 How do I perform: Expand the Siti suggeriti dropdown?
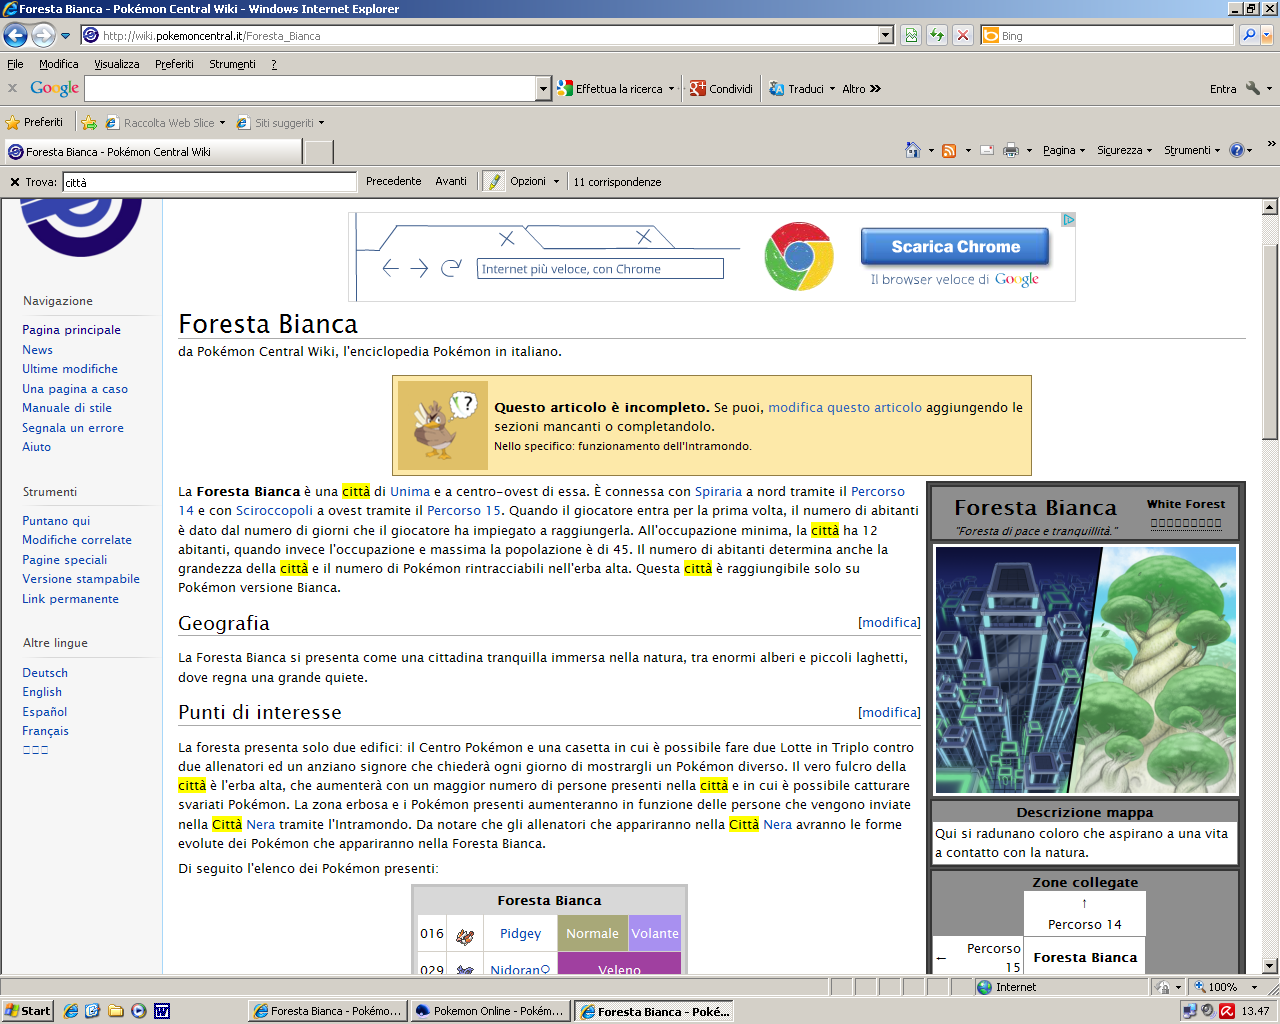tap(321, 123)
